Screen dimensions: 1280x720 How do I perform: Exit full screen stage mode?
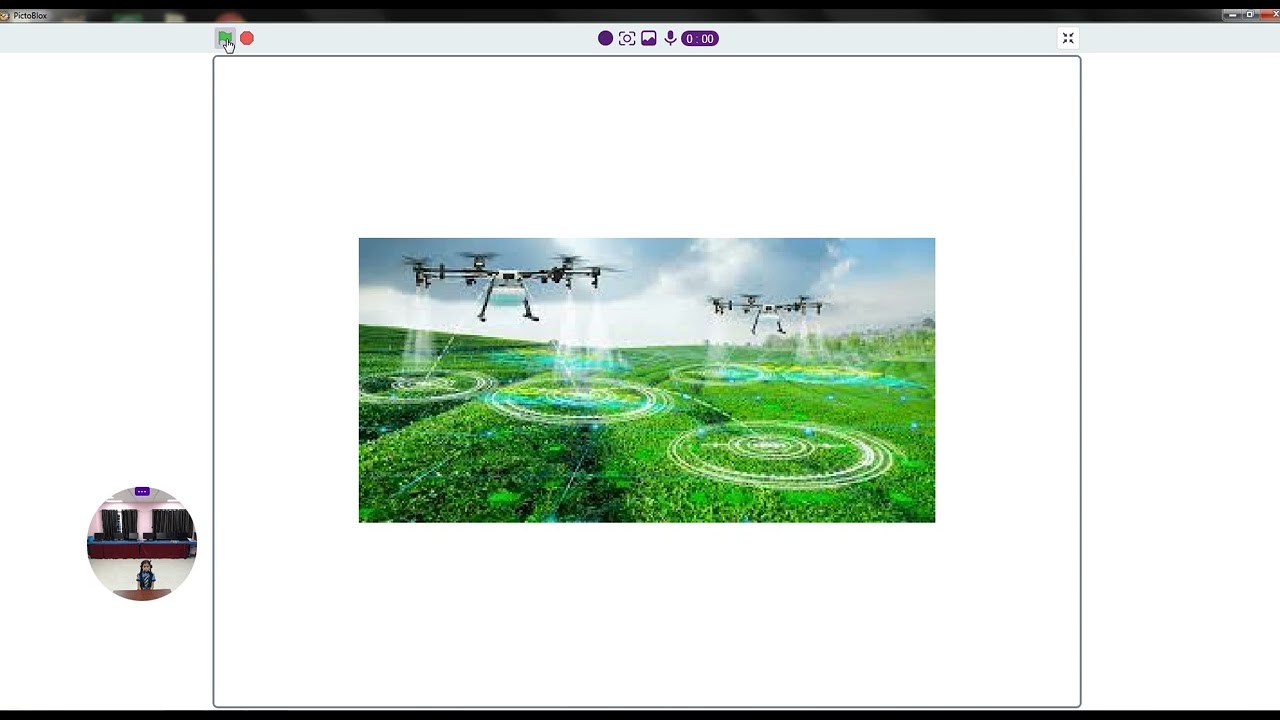(x=1068, y=38)
